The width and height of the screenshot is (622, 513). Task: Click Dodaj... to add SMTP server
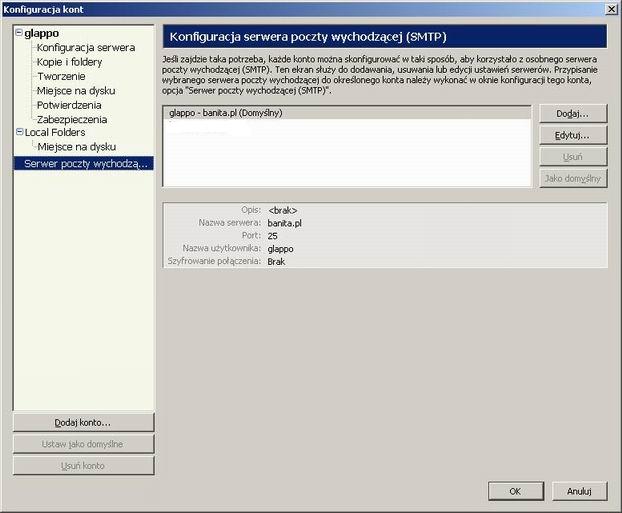(x=572, y=114)
